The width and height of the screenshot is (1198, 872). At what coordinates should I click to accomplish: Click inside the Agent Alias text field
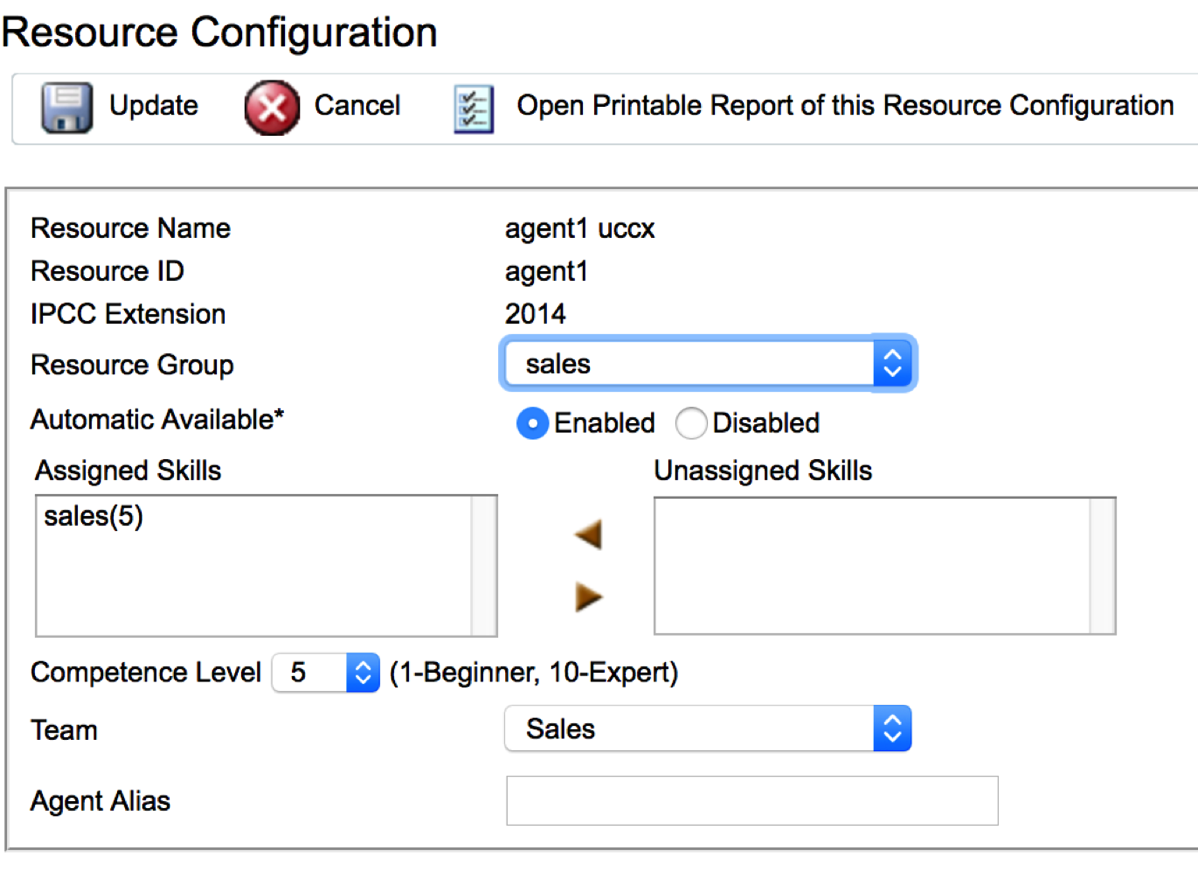752,801
